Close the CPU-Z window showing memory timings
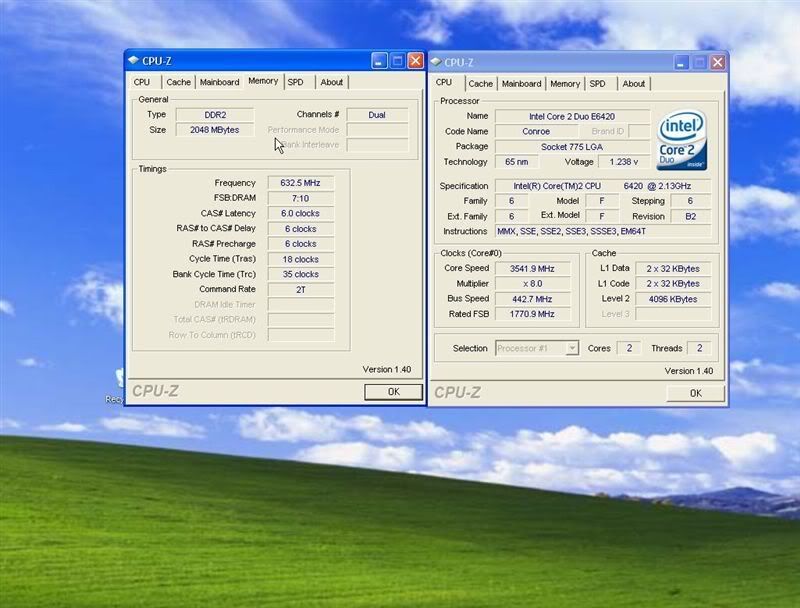The height and width of the screenshot is (608, 800). (416, 61)
